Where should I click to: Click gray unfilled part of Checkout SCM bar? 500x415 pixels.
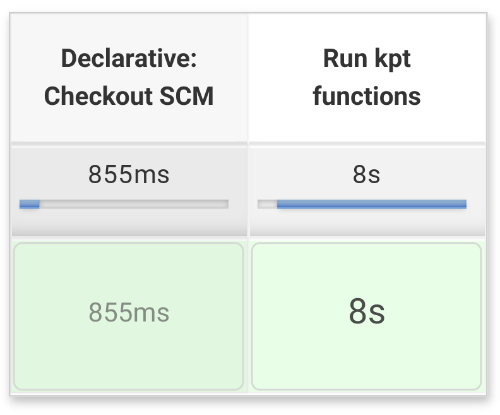pyautogui.click(x=134, y=204)
